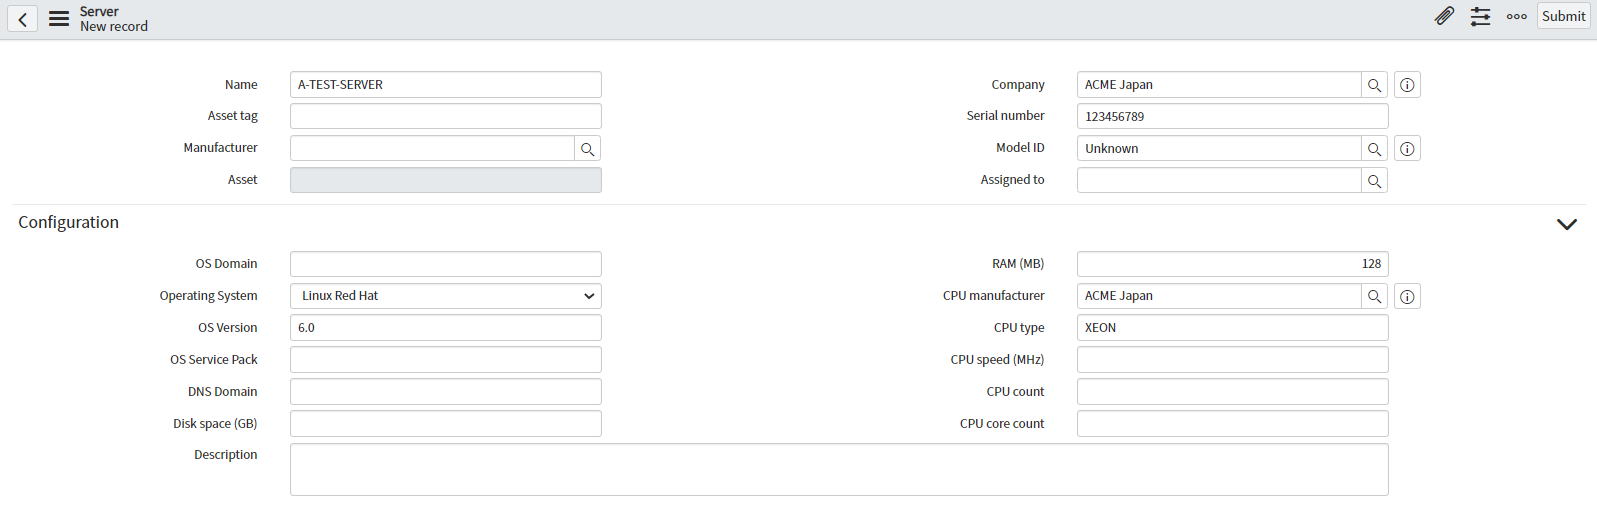Open Company lookup search icon
Screen dimensions: 1597x511
click(1374, 85)
